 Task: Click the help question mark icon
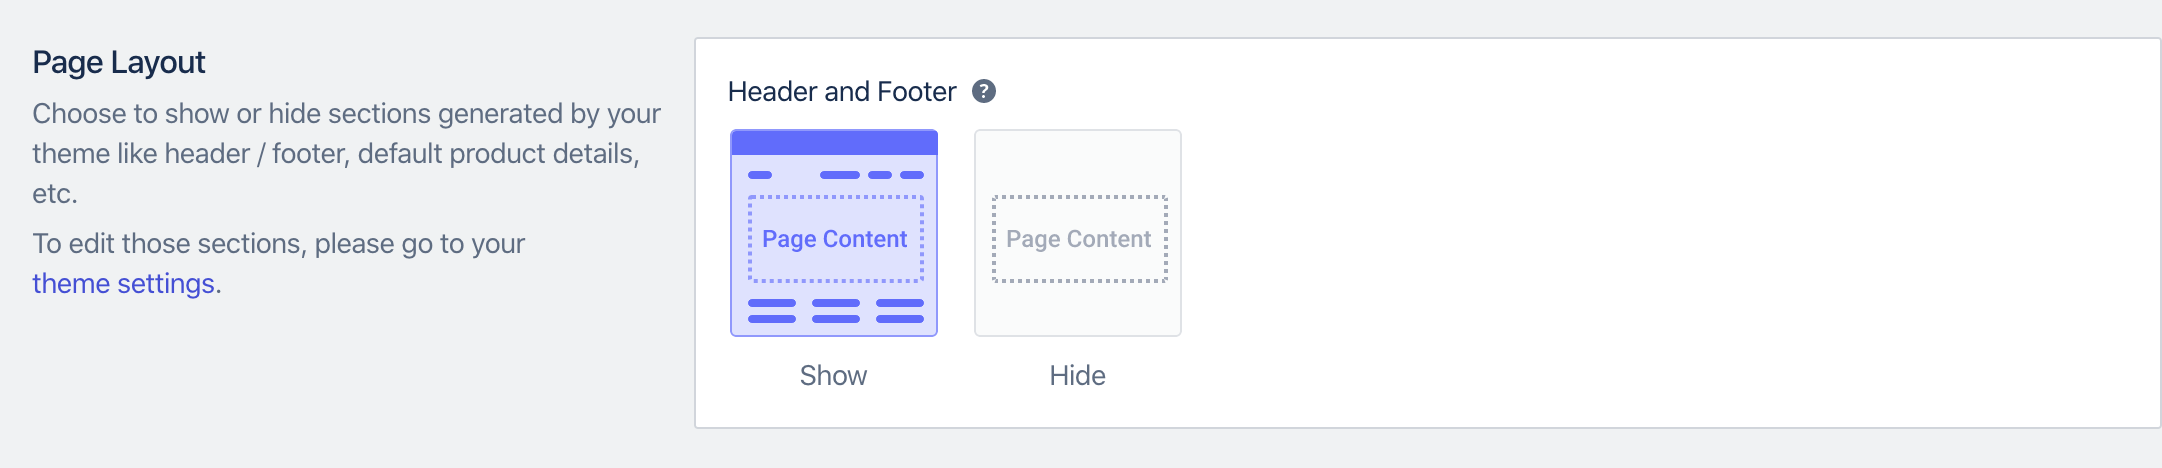click(984, 91)
